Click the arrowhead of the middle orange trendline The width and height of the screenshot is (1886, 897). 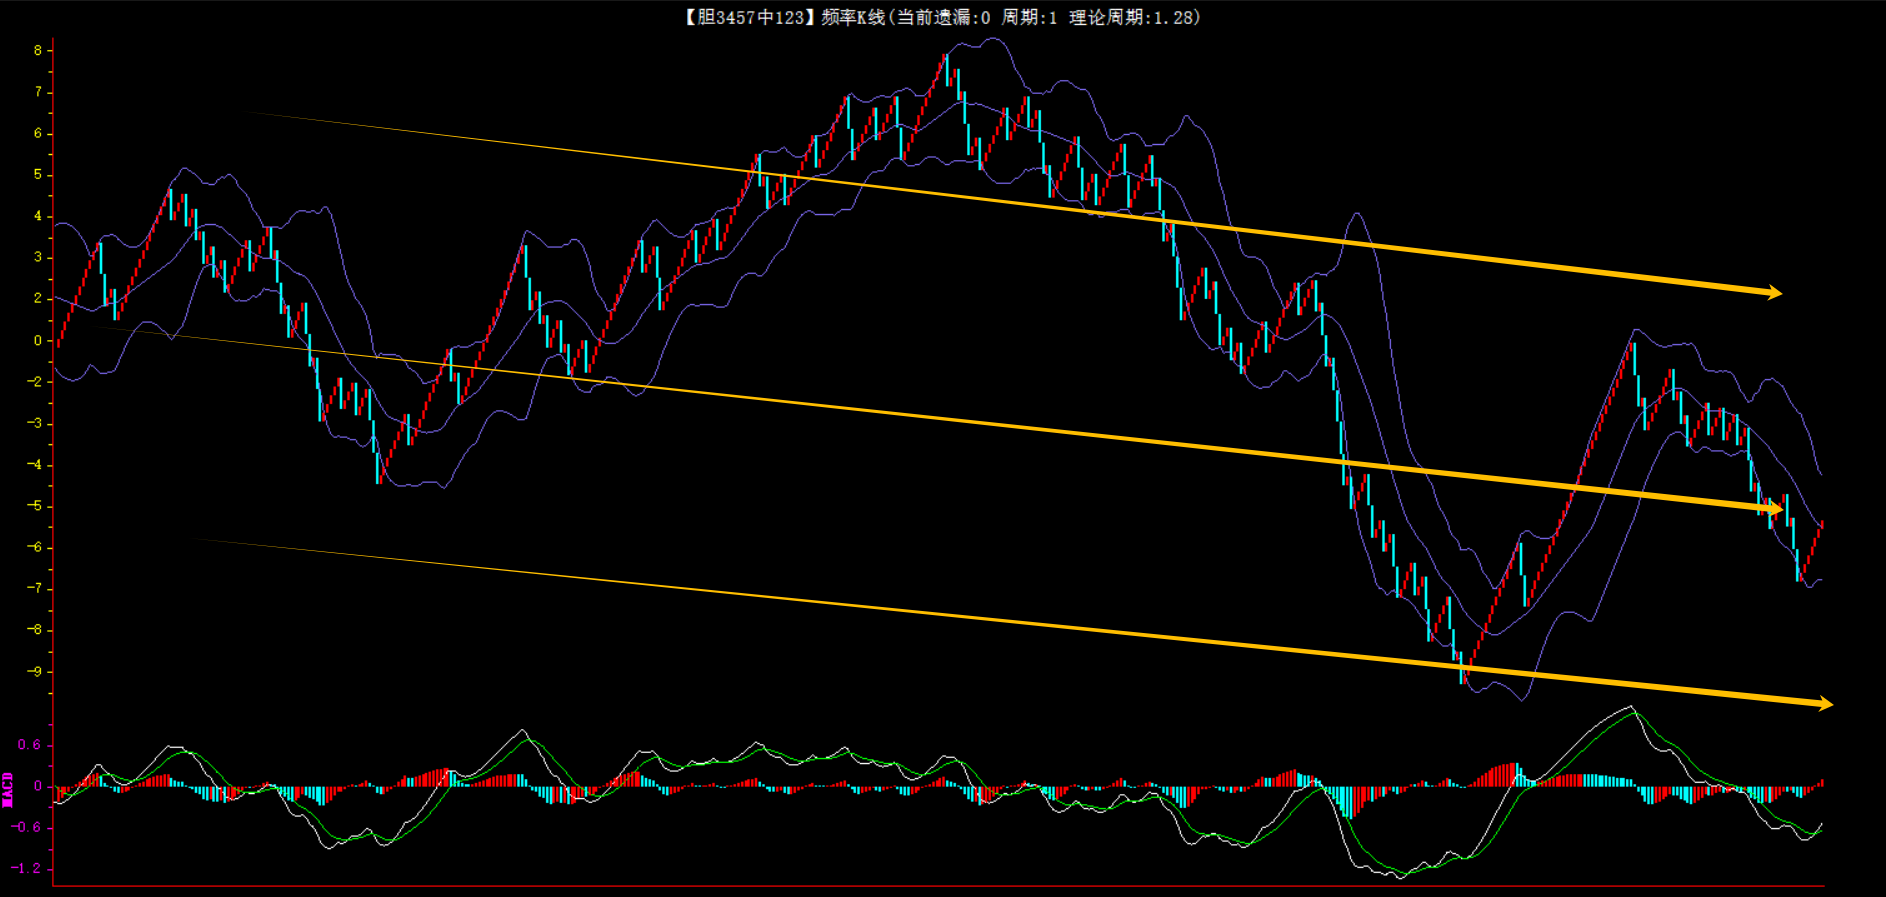point(1774,510)
